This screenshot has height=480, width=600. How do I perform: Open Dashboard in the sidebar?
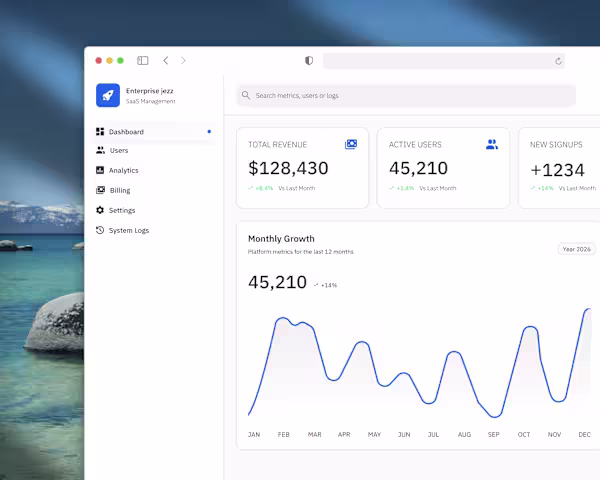[x=154, y=132]
